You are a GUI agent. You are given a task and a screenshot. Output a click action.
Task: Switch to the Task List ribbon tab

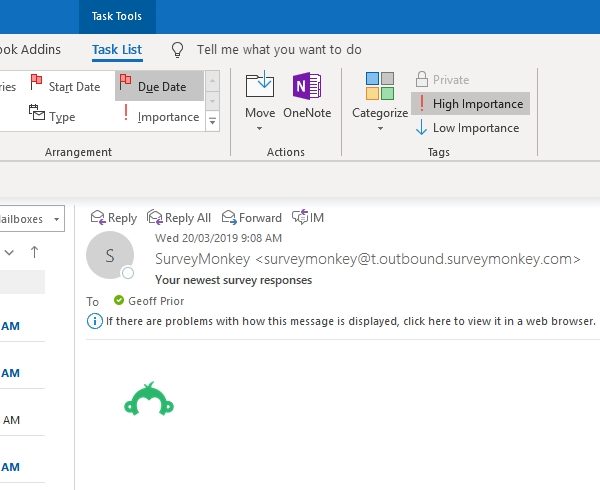click(x=117, y=50)
